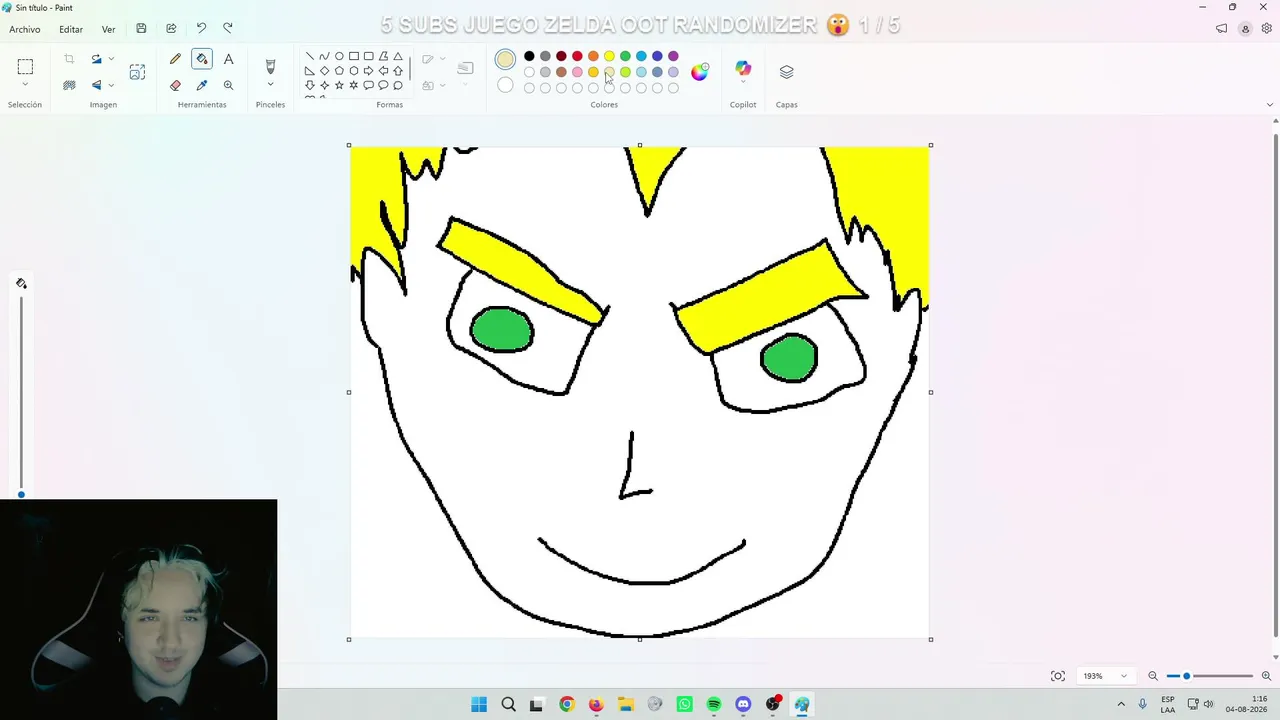This screenshot has width=1280, height=720.
Task: Select the Color picker eyedropper tool
Action: coord(202,86)
